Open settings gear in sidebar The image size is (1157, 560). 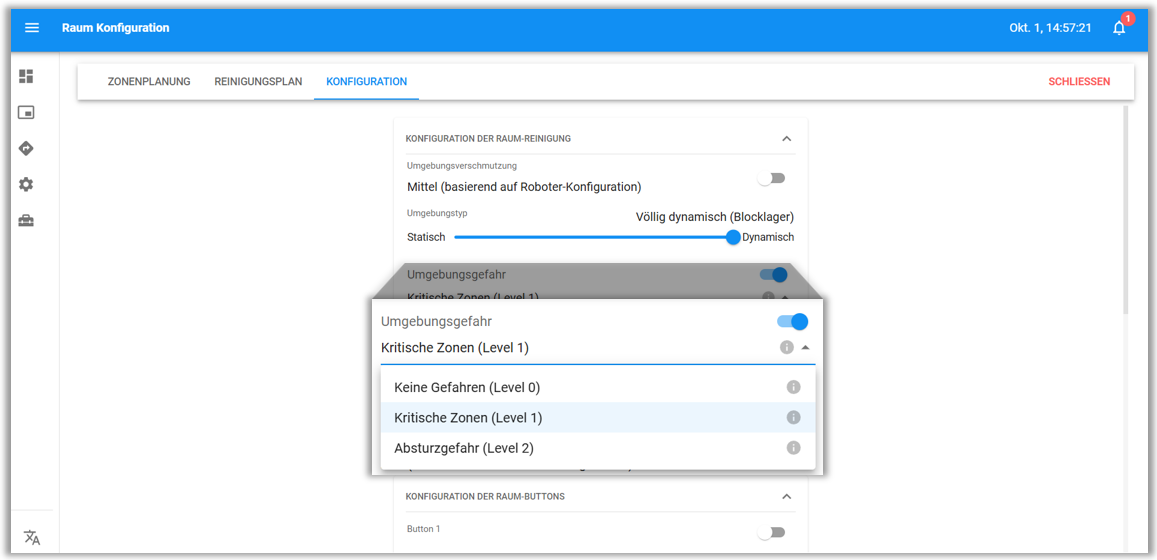26,185
